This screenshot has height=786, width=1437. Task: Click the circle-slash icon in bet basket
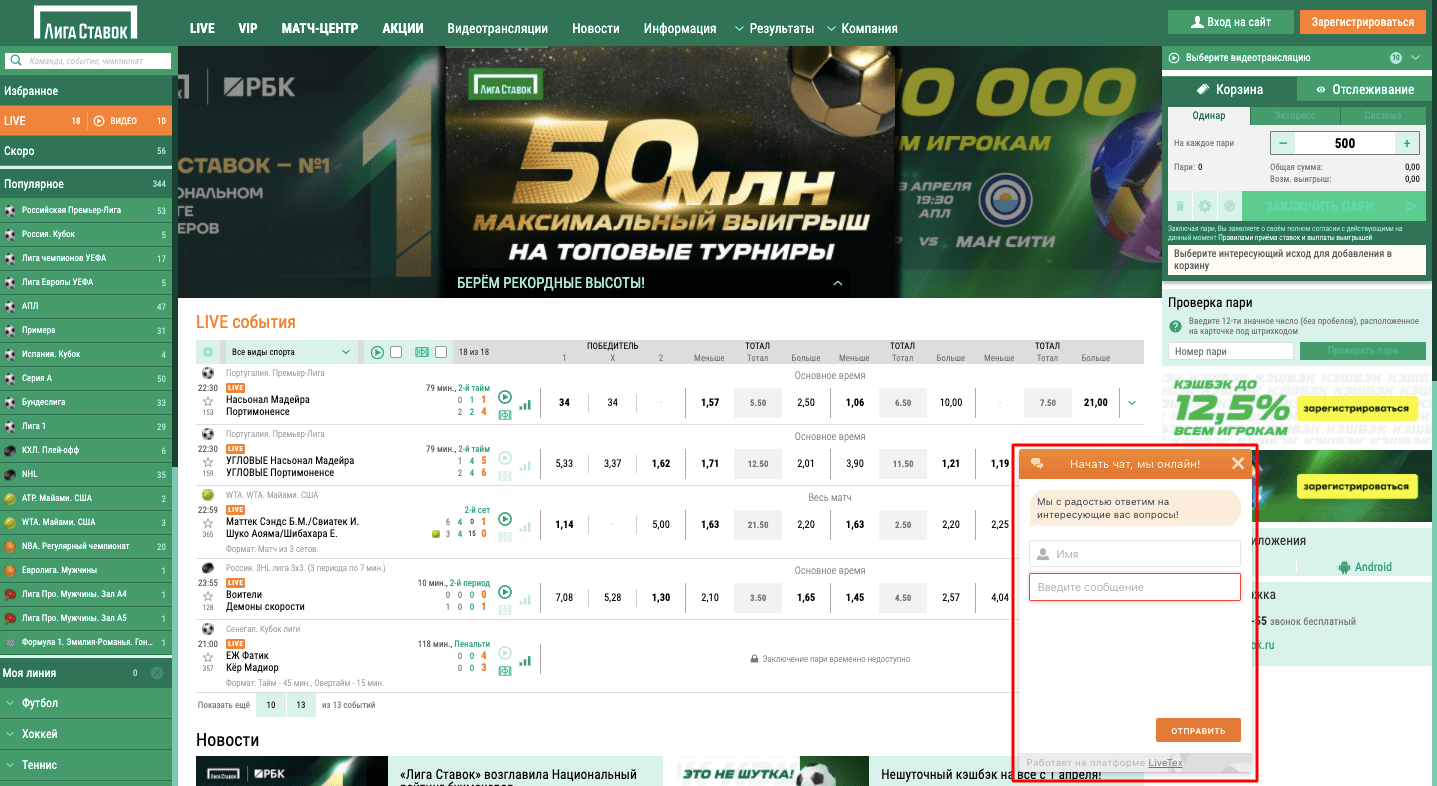tap(1229, 206)
